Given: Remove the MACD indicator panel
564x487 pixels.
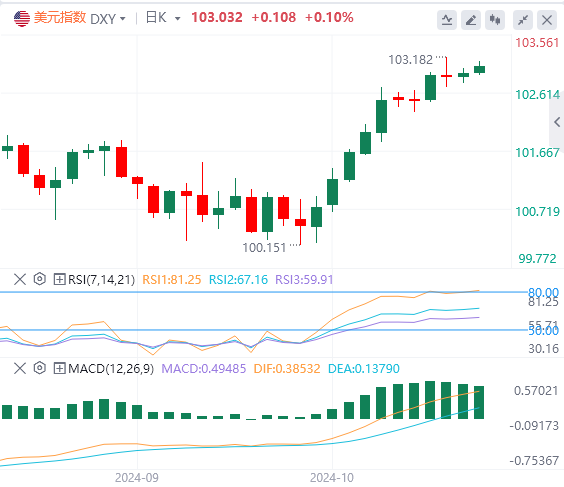Looking at the screenshot, I should click(x=20, y=368).
